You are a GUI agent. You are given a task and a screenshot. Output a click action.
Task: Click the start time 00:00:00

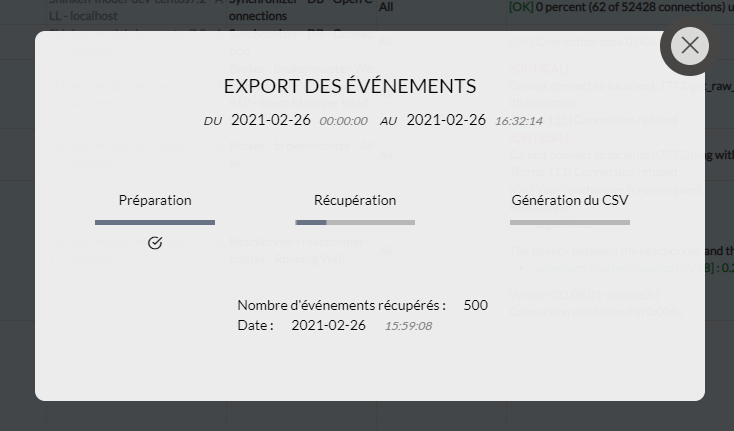tap(343, 121)
